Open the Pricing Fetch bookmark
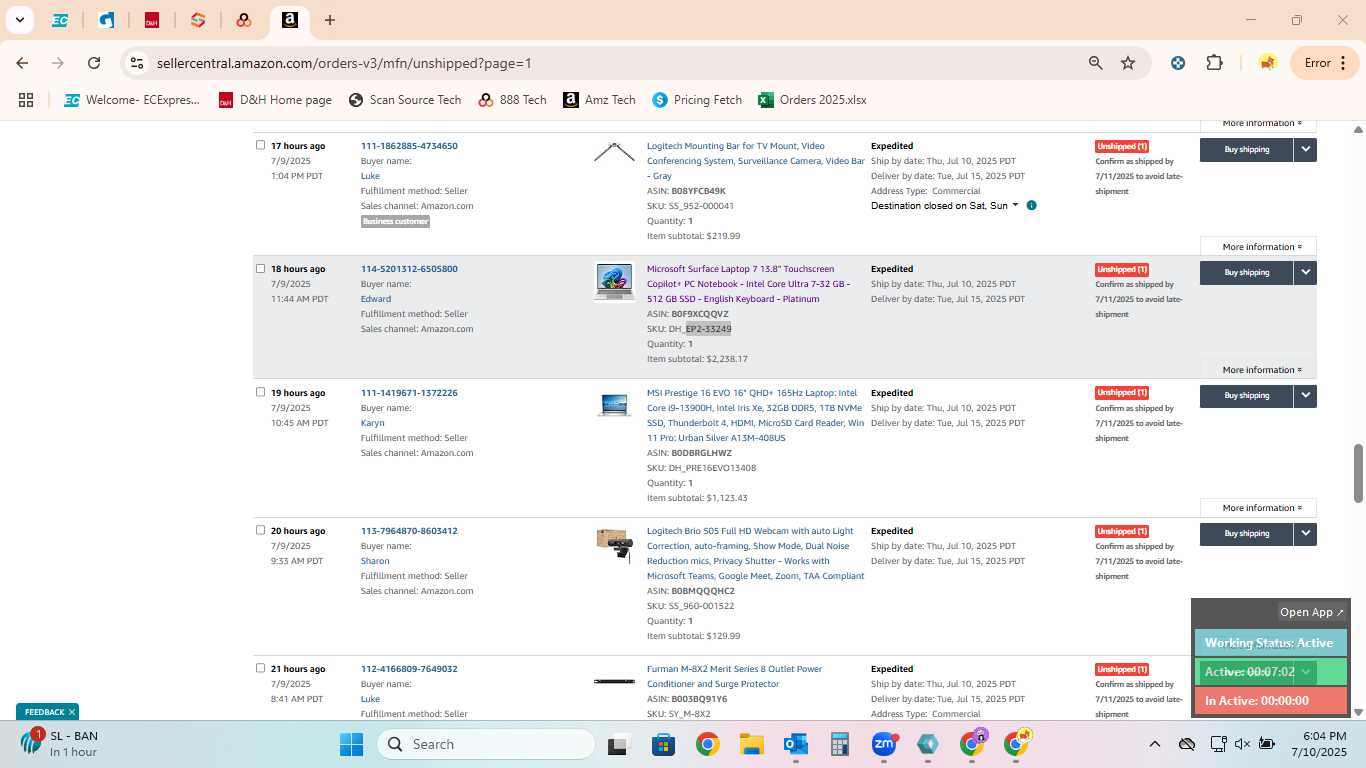 tap(697, 100)
